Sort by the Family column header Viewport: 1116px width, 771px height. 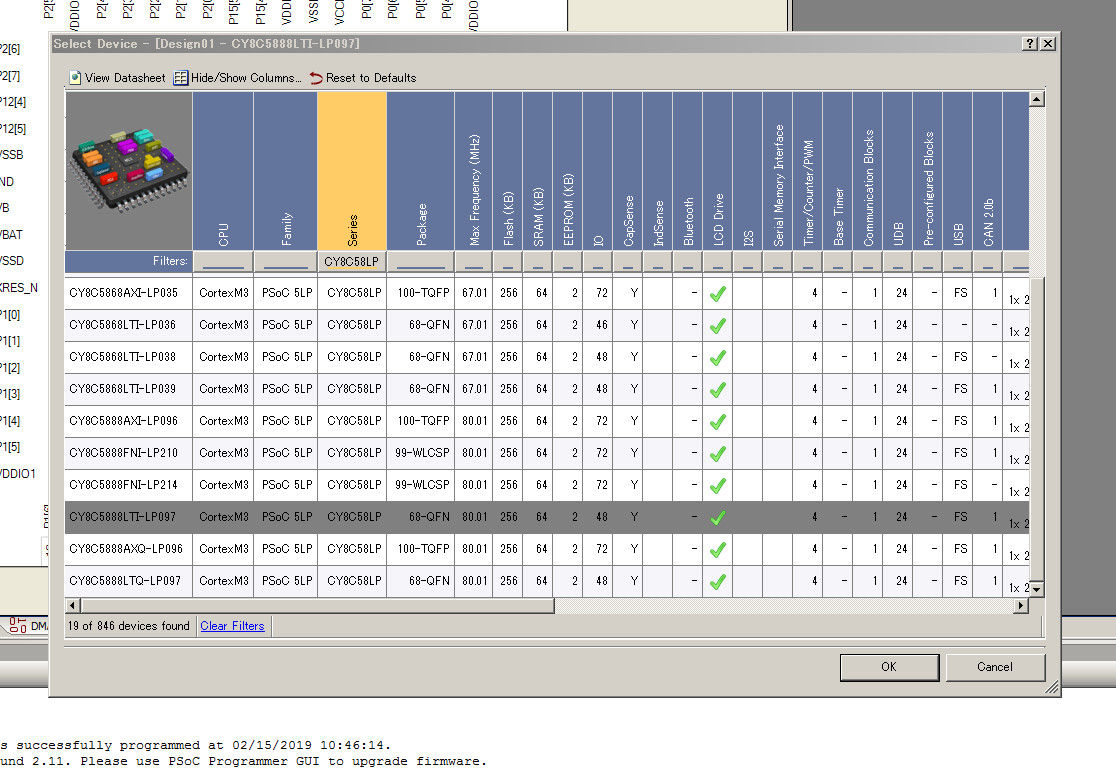point(285,171)
